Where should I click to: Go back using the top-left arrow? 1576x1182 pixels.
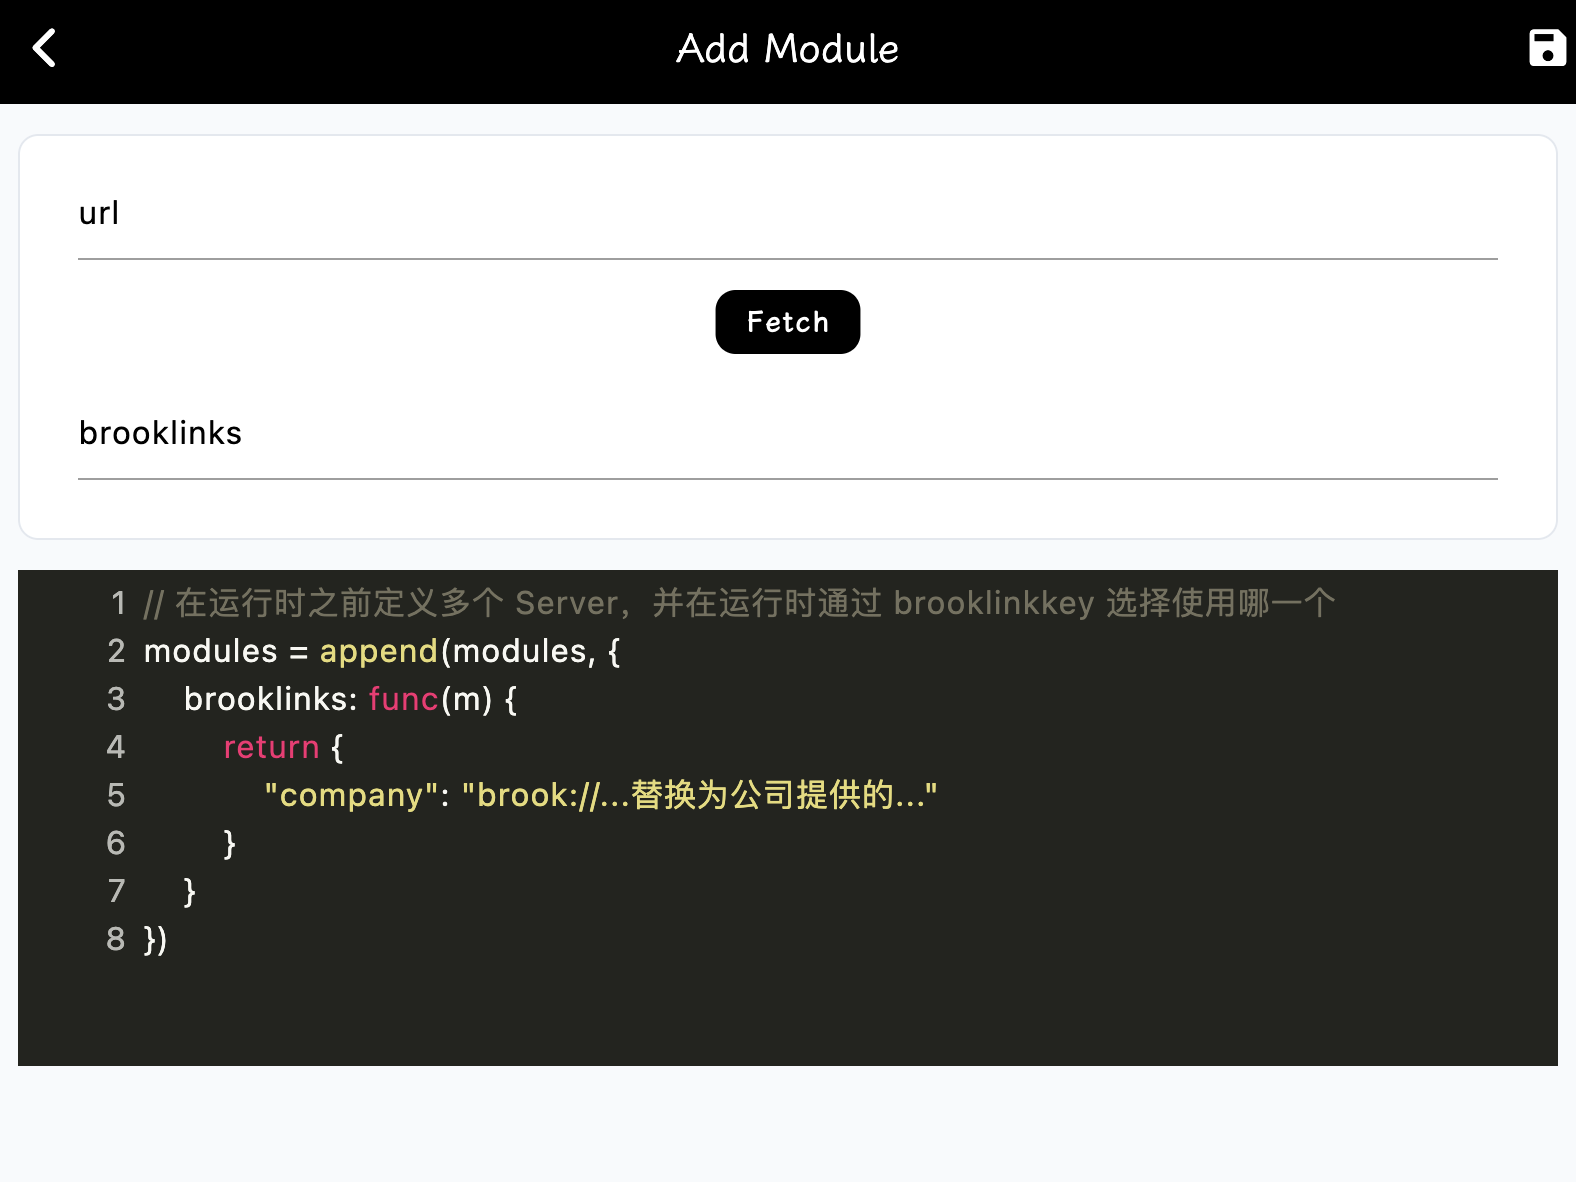click(44, 48)
